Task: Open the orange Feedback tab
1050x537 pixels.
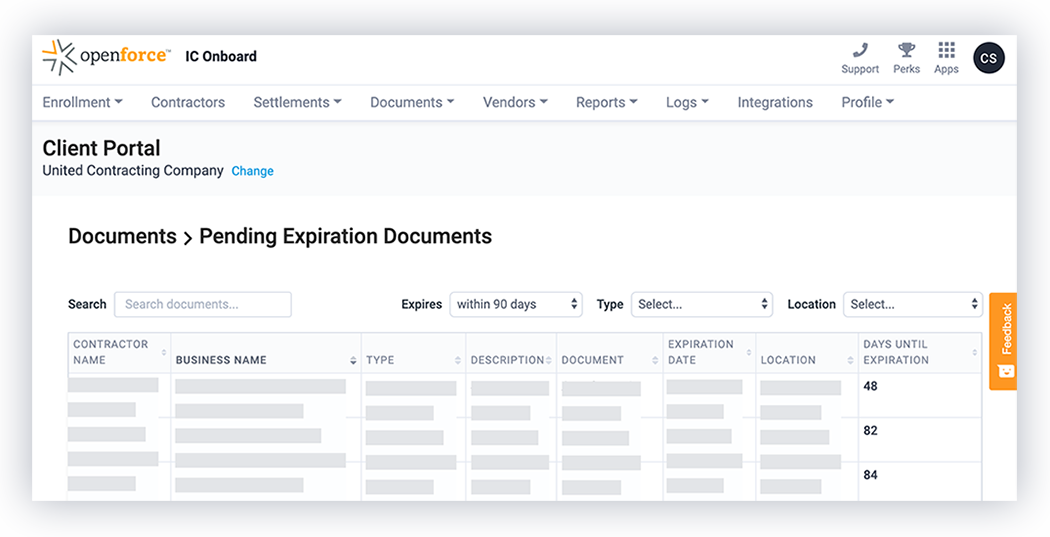Action: click(1003, 341)
